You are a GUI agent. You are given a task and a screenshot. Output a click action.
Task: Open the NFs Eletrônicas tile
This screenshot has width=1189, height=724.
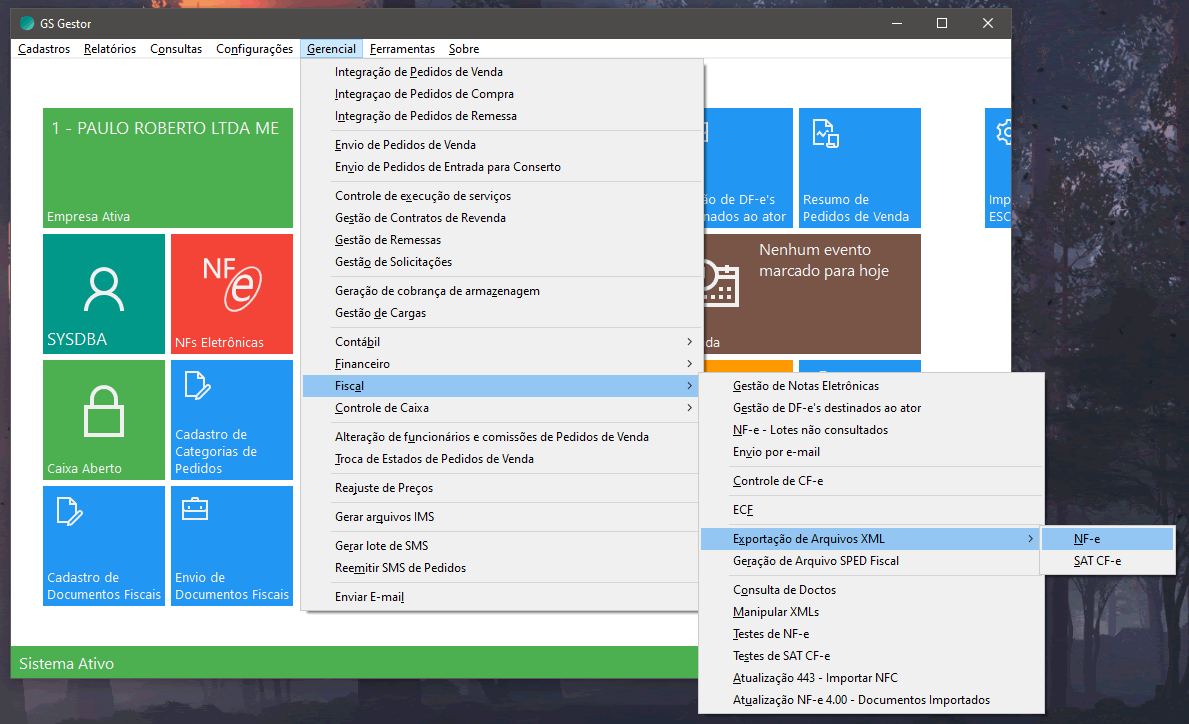pyautogui.click(x=232, y=293)
